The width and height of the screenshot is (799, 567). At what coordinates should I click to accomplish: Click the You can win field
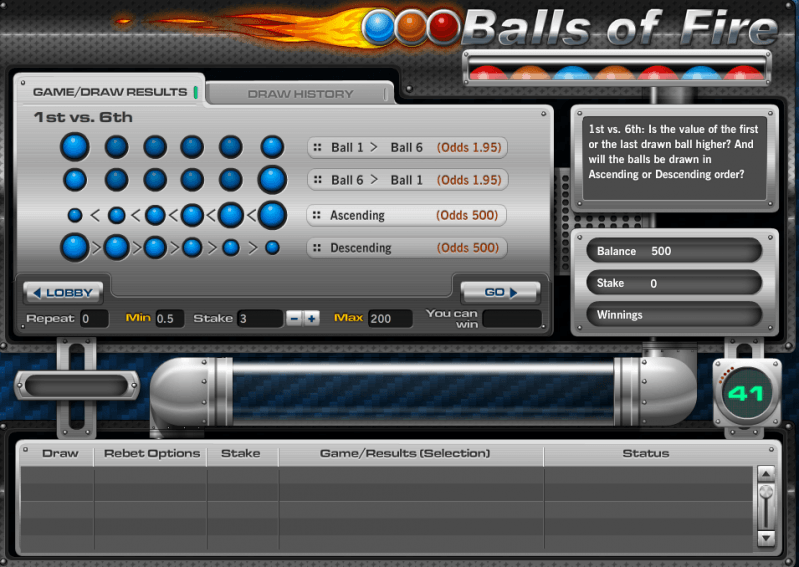(512, 319)
